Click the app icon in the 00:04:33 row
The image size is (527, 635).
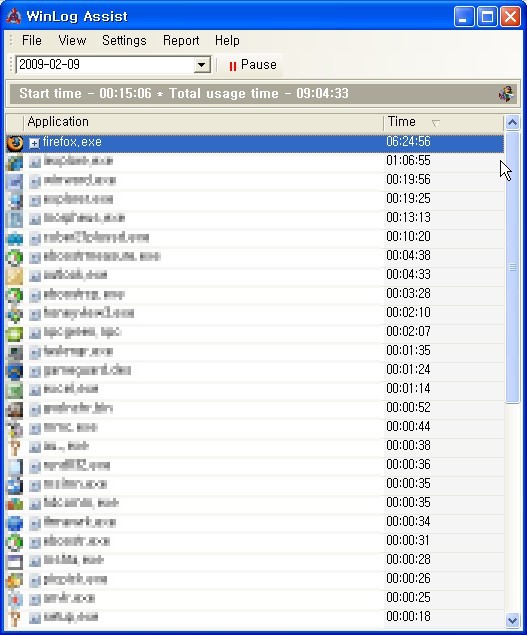tap(15, 276)
